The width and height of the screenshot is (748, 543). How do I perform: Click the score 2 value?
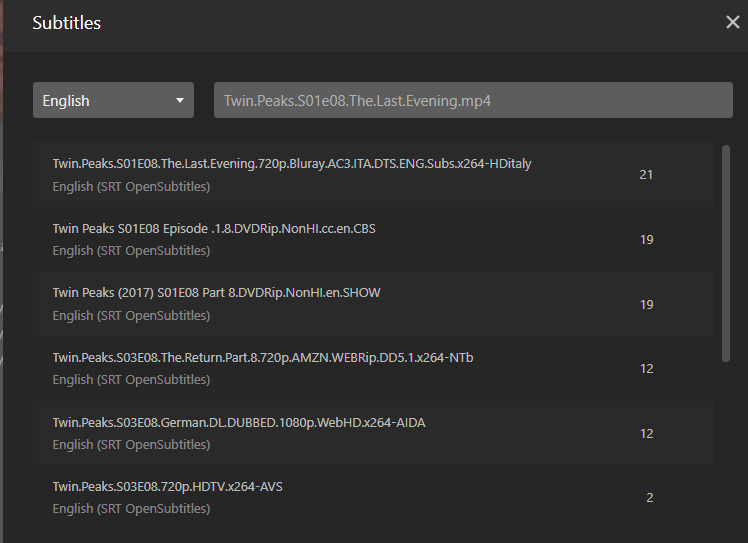pos(649,498)
